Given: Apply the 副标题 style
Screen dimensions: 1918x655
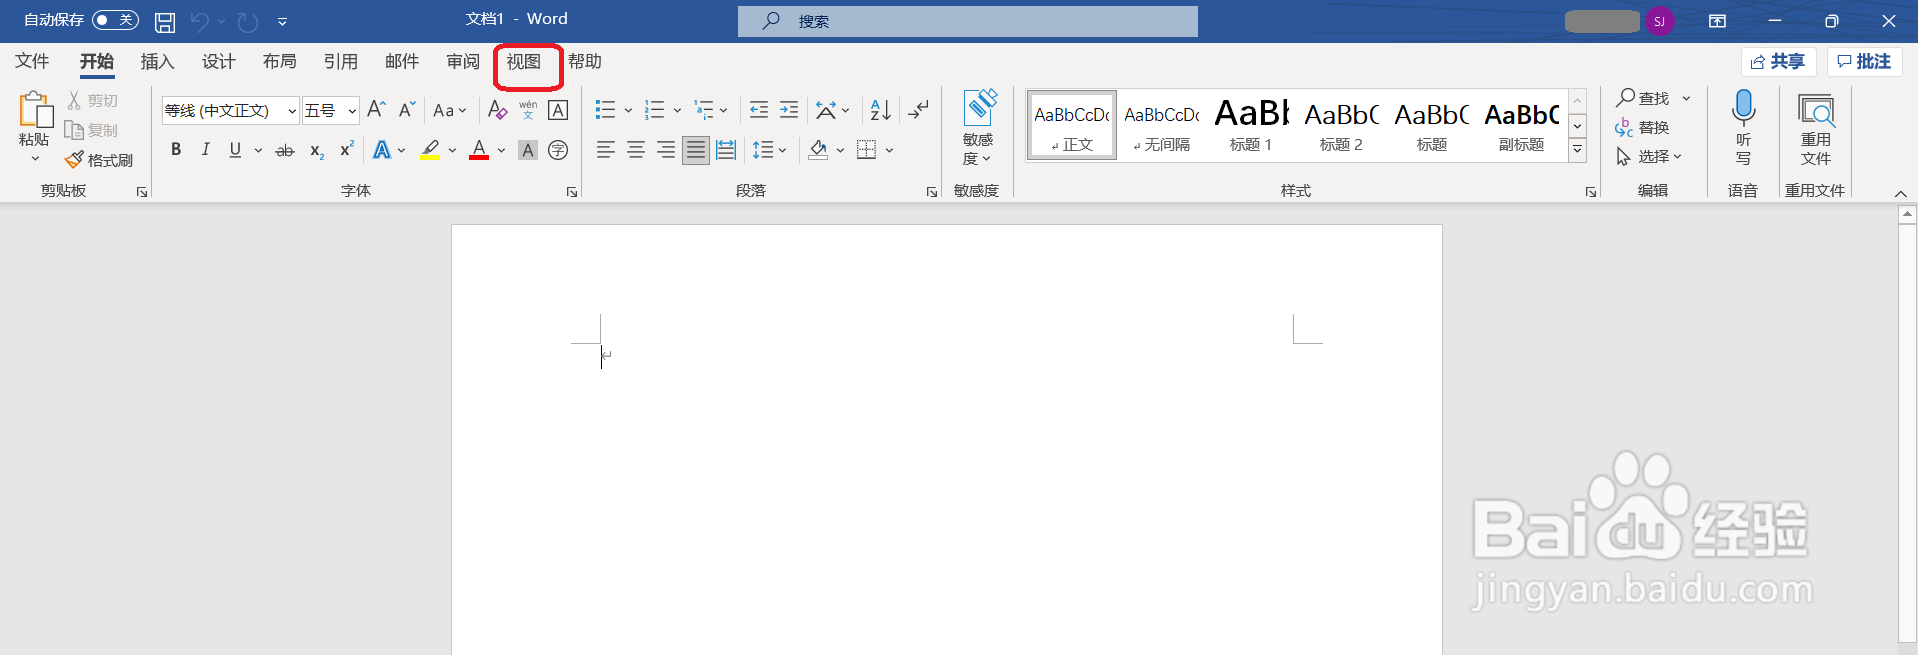Looking at the screenshot, I should click(x=1521, y=125).
